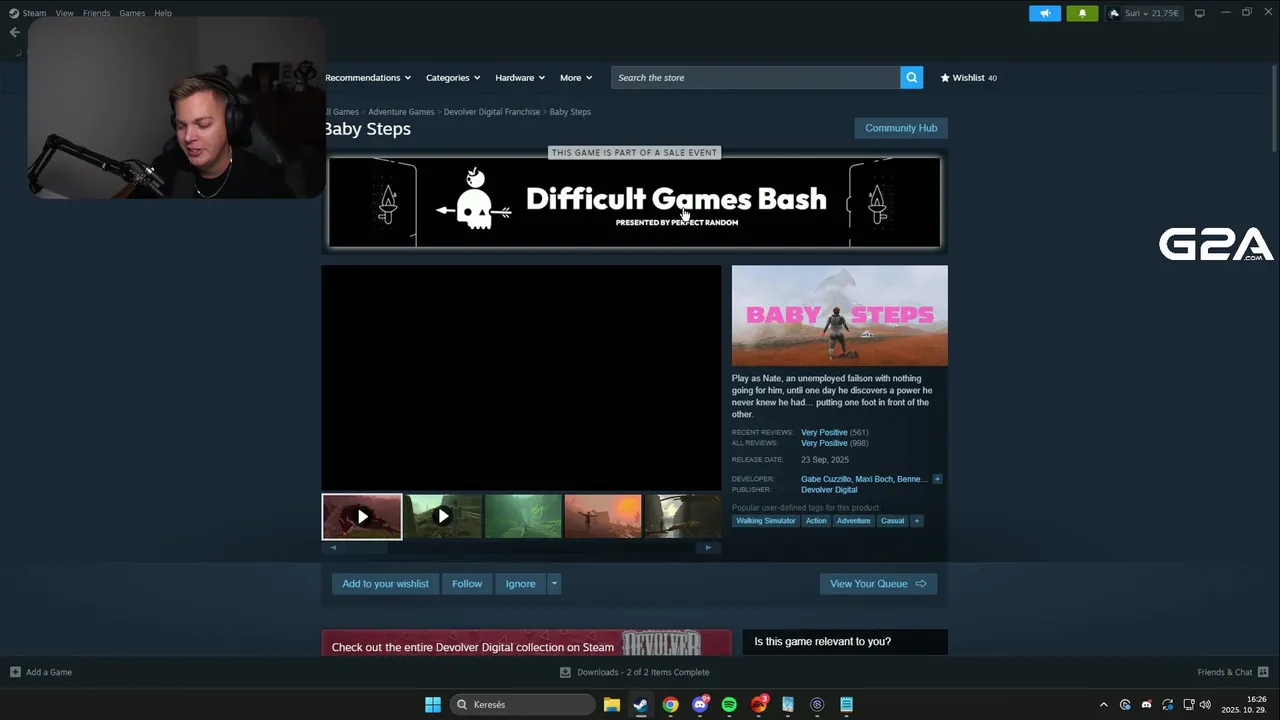
Task: Open the Devolver Digital collection banner
Action: (x=526, y=643)
